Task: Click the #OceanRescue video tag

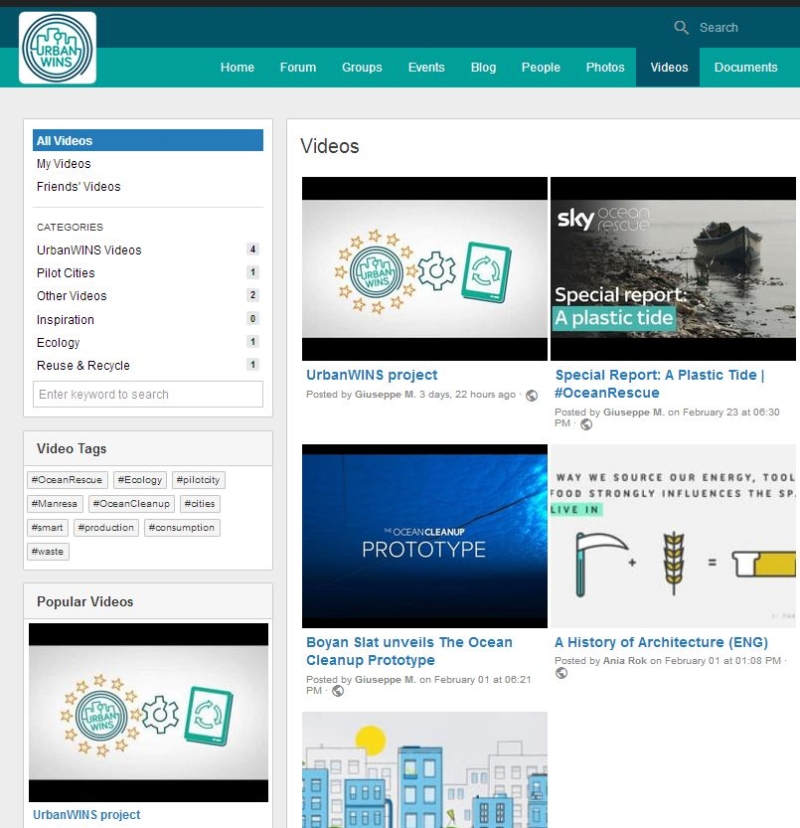Action: (67, 480)
